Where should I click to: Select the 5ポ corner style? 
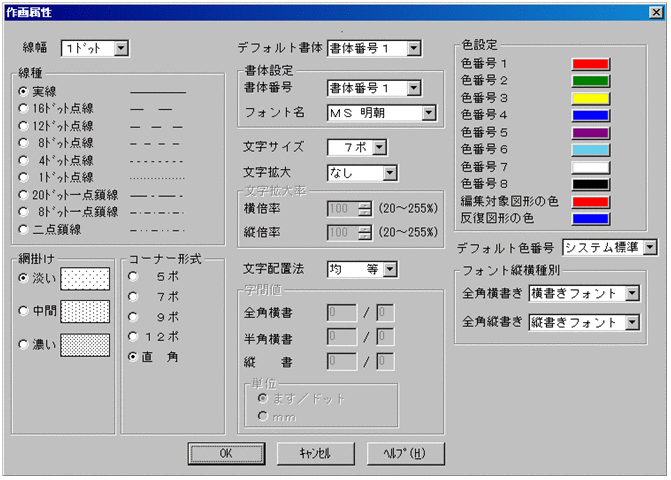[133, 277]
